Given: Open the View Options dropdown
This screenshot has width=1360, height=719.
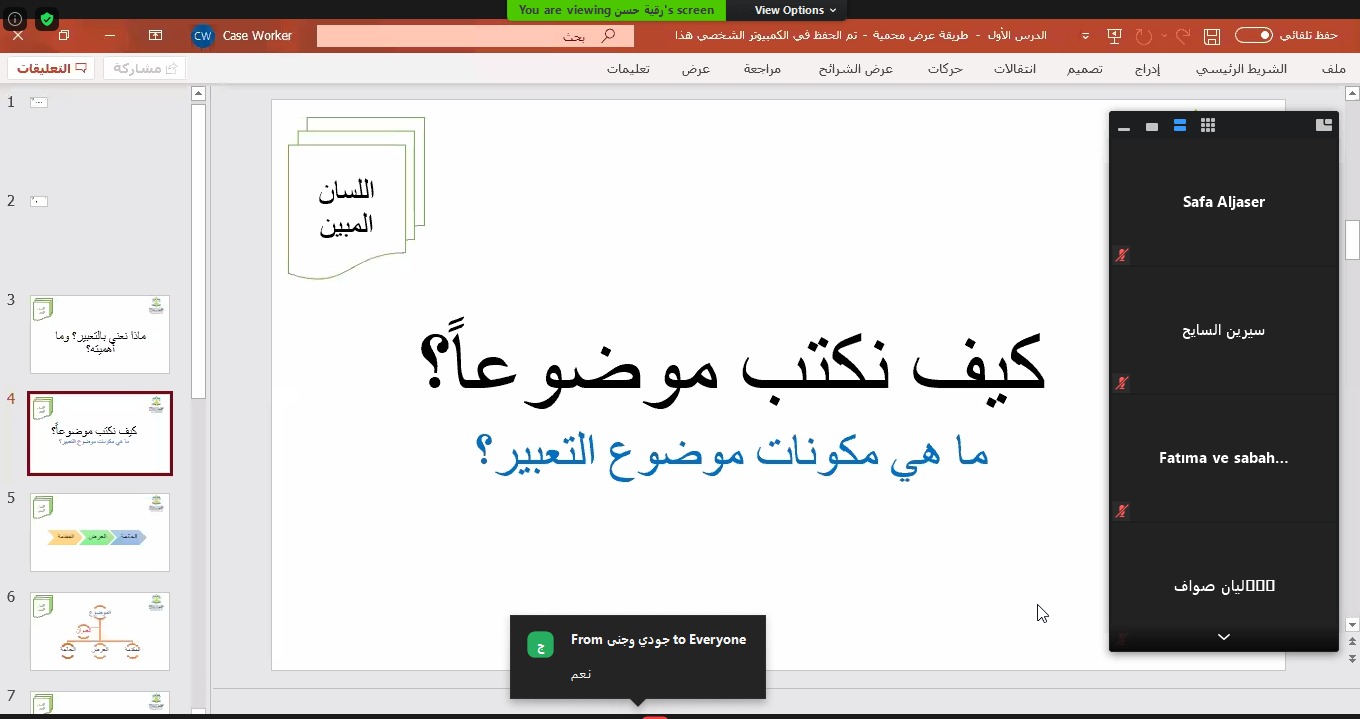Looking at the screenshot, I should click(795, 10).
